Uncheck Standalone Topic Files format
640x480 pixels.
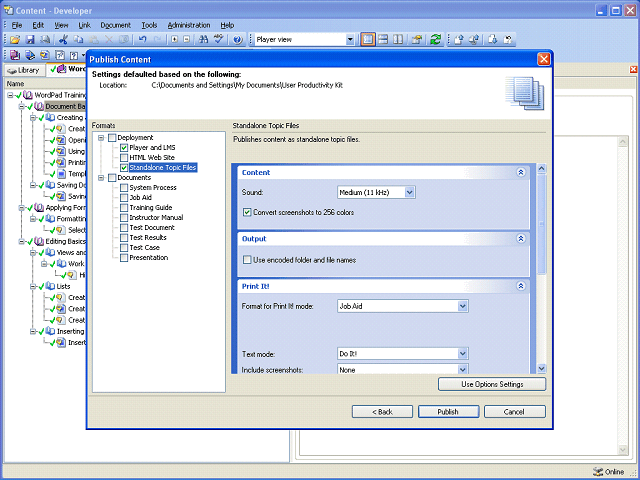124,168
